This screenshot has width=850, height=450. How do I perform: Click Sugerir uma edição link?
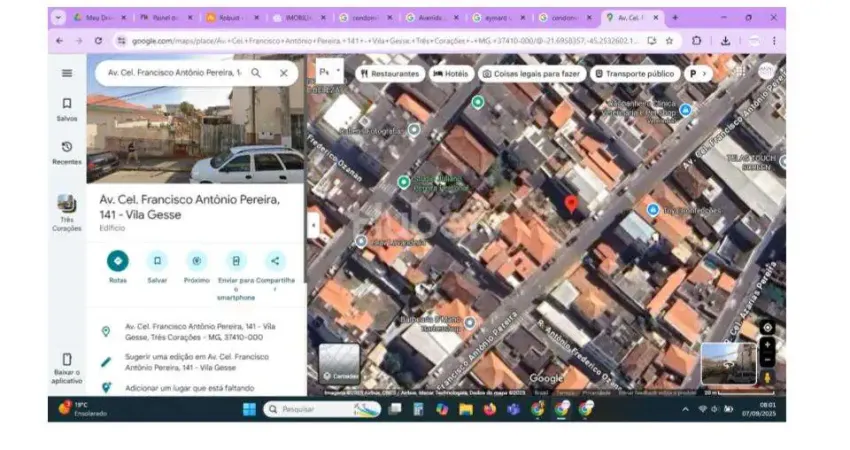click(197, 362)
